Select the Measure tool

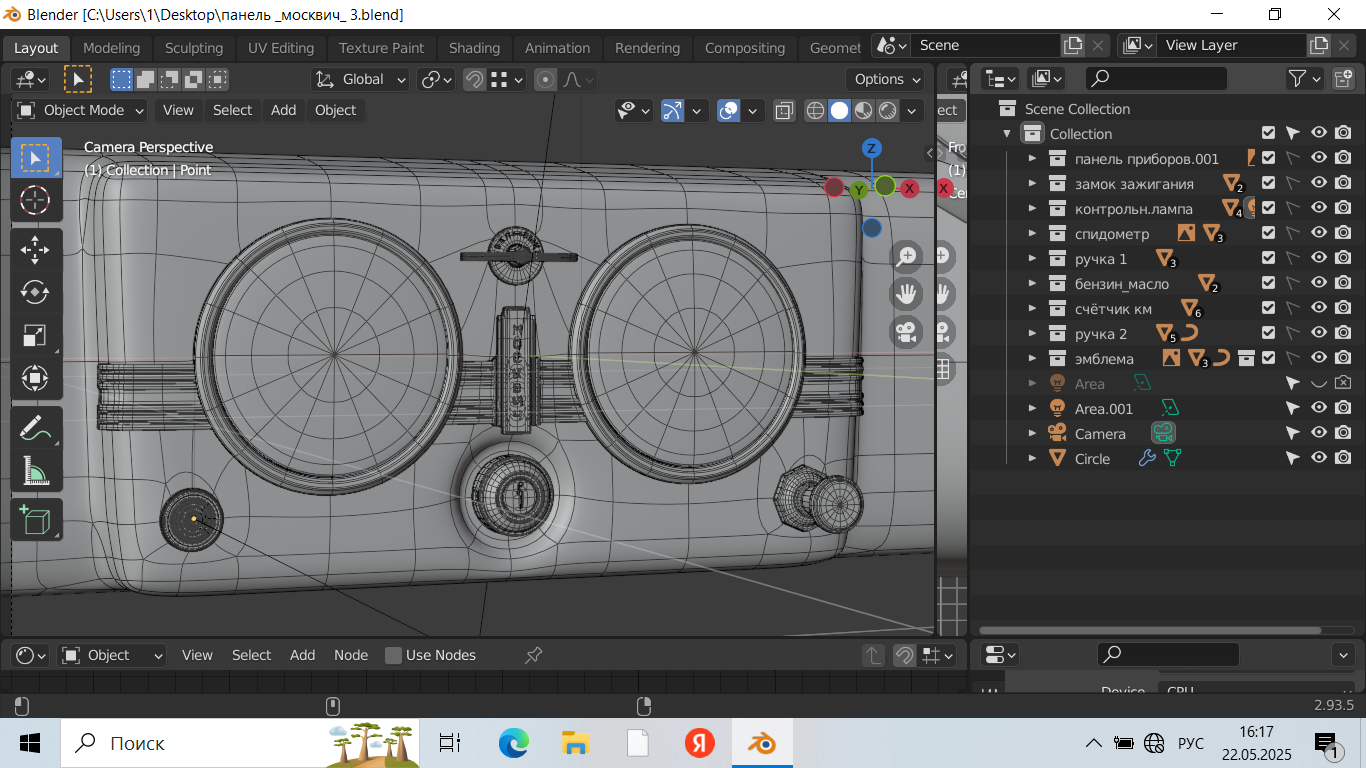35,470
